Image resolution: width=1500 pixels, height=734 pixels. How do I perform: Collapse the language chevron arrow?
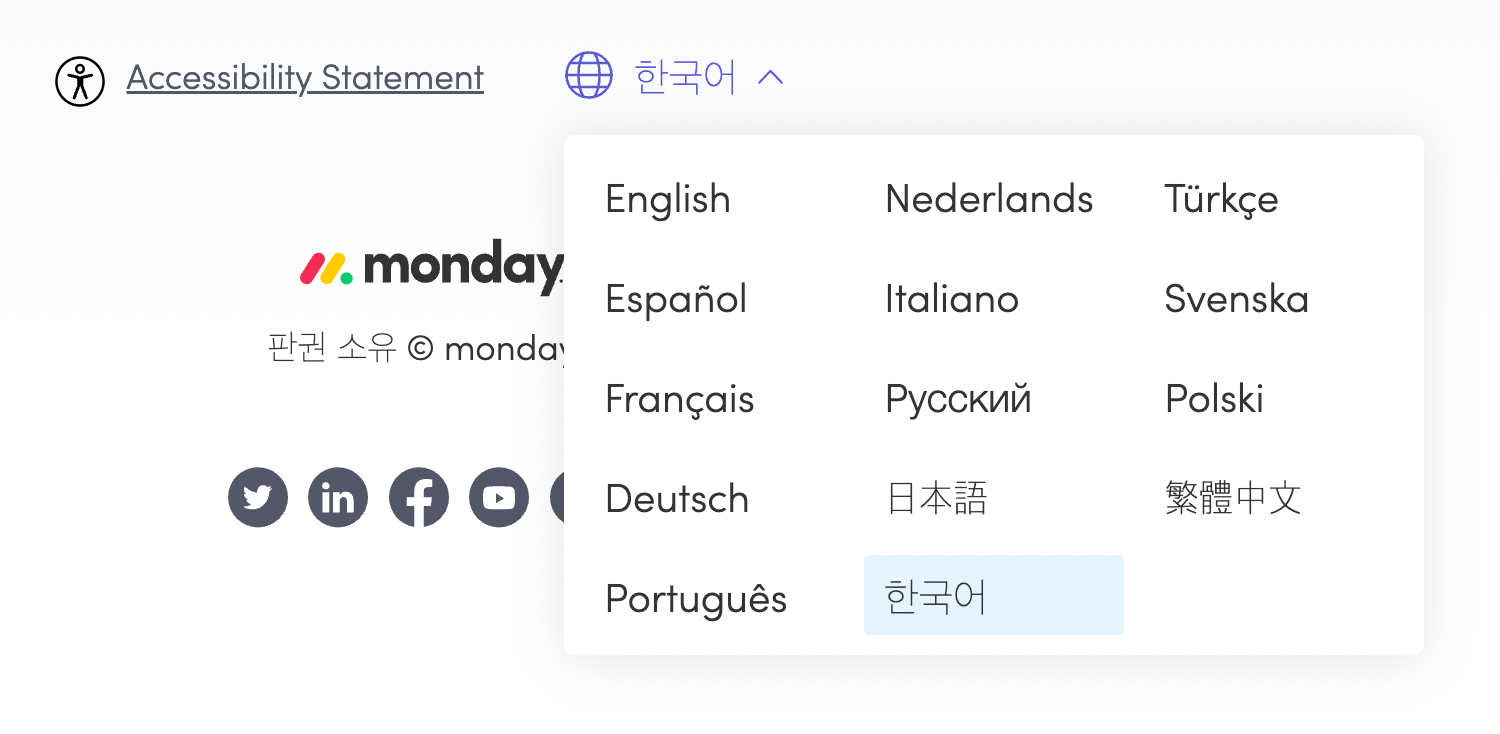(x=771, y=77)
